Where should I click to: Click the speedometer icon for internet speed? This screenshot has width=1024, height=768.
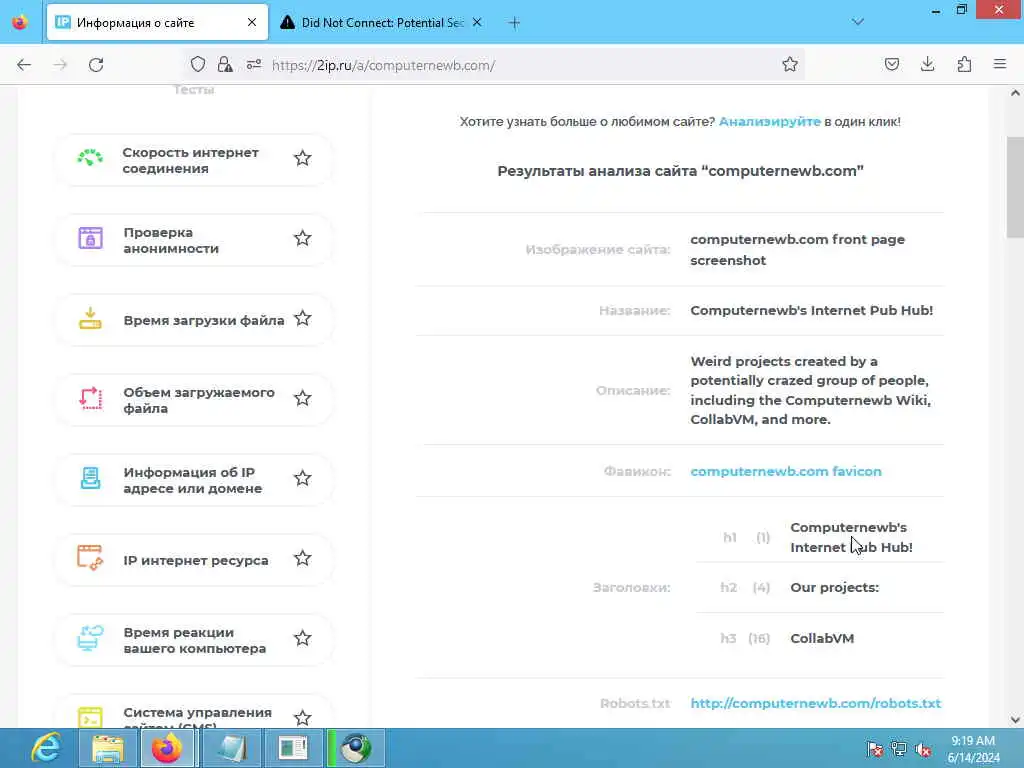(x=90, y=157)
